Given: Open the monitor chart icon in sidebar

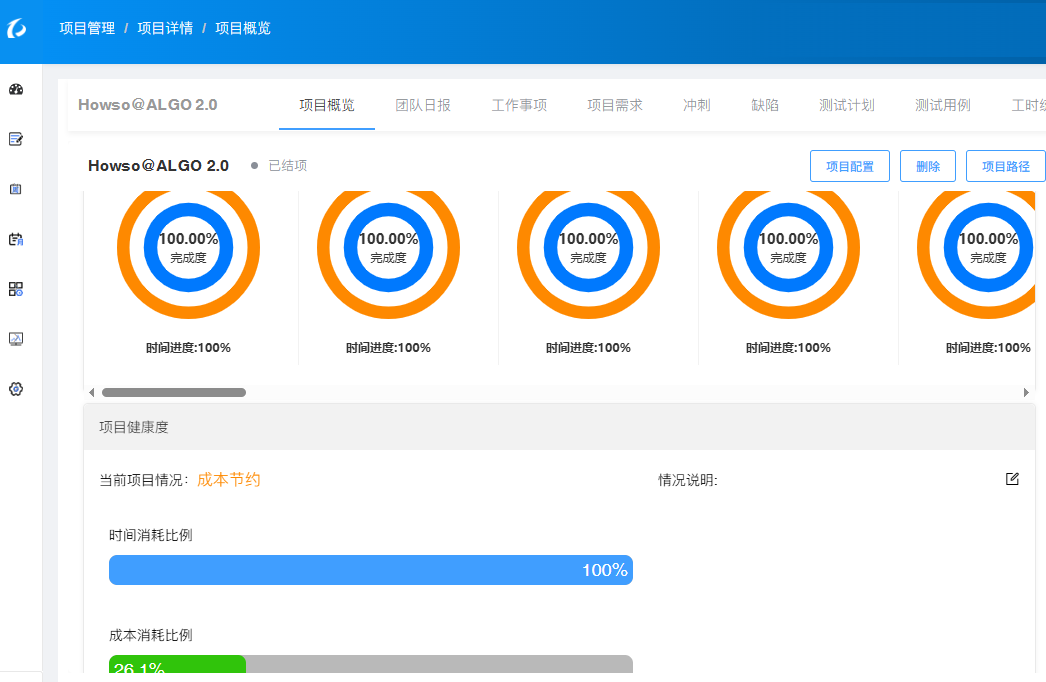Looking at the screenshot, I should [x=16, y=339].
